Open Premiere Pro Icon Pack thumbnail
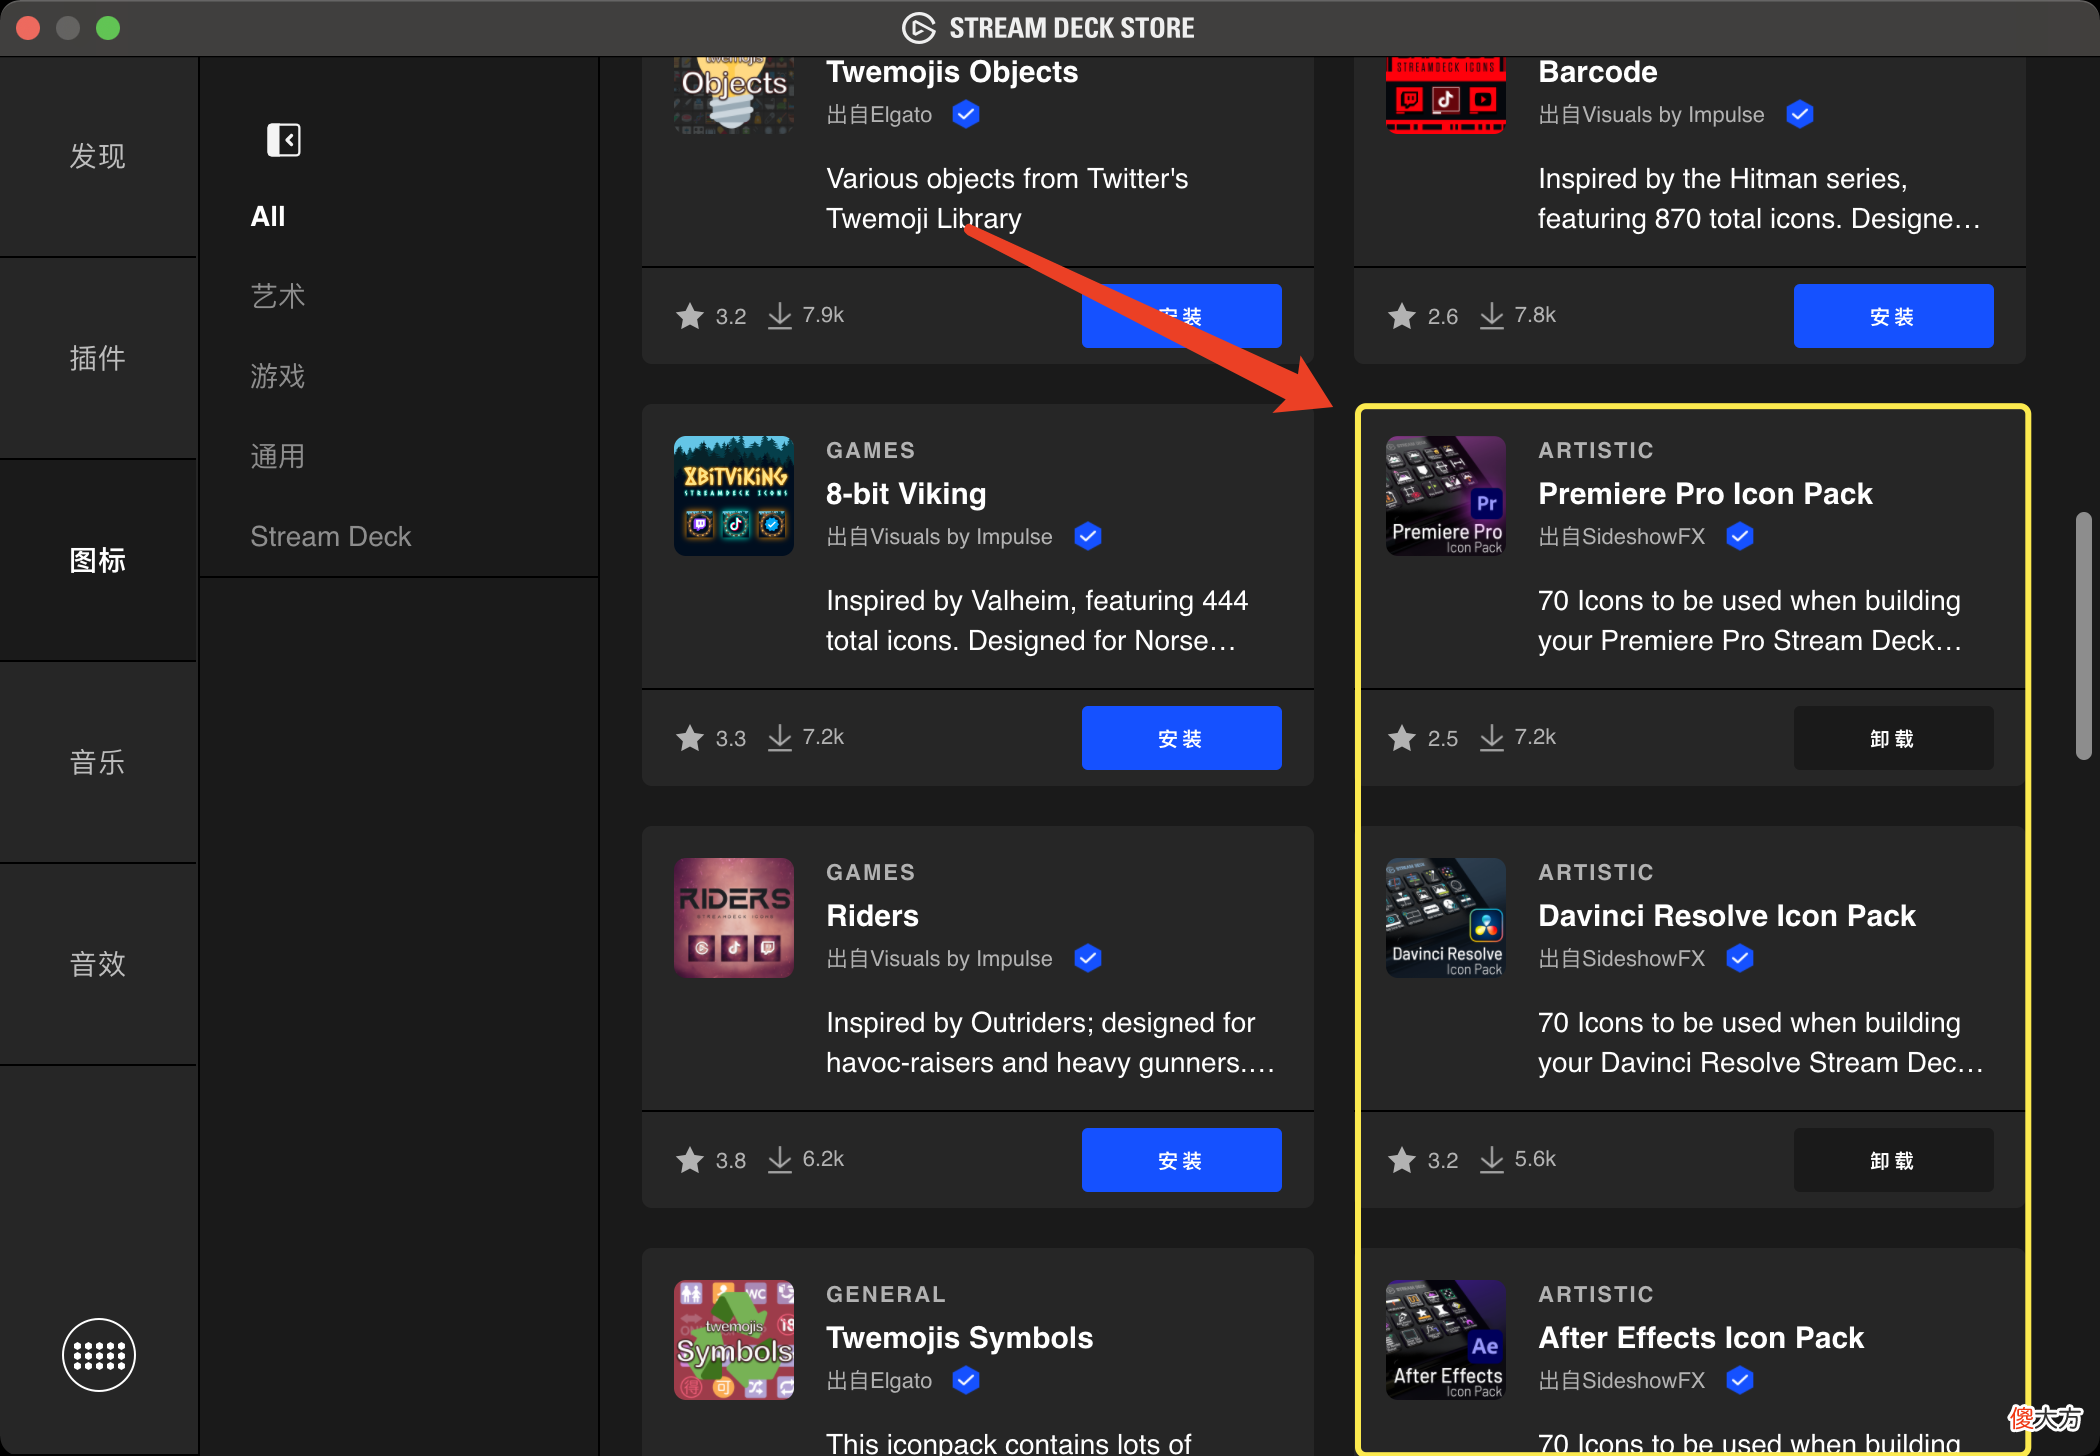Viewport: 2100px width, 1456px height. coord(1446,496)
